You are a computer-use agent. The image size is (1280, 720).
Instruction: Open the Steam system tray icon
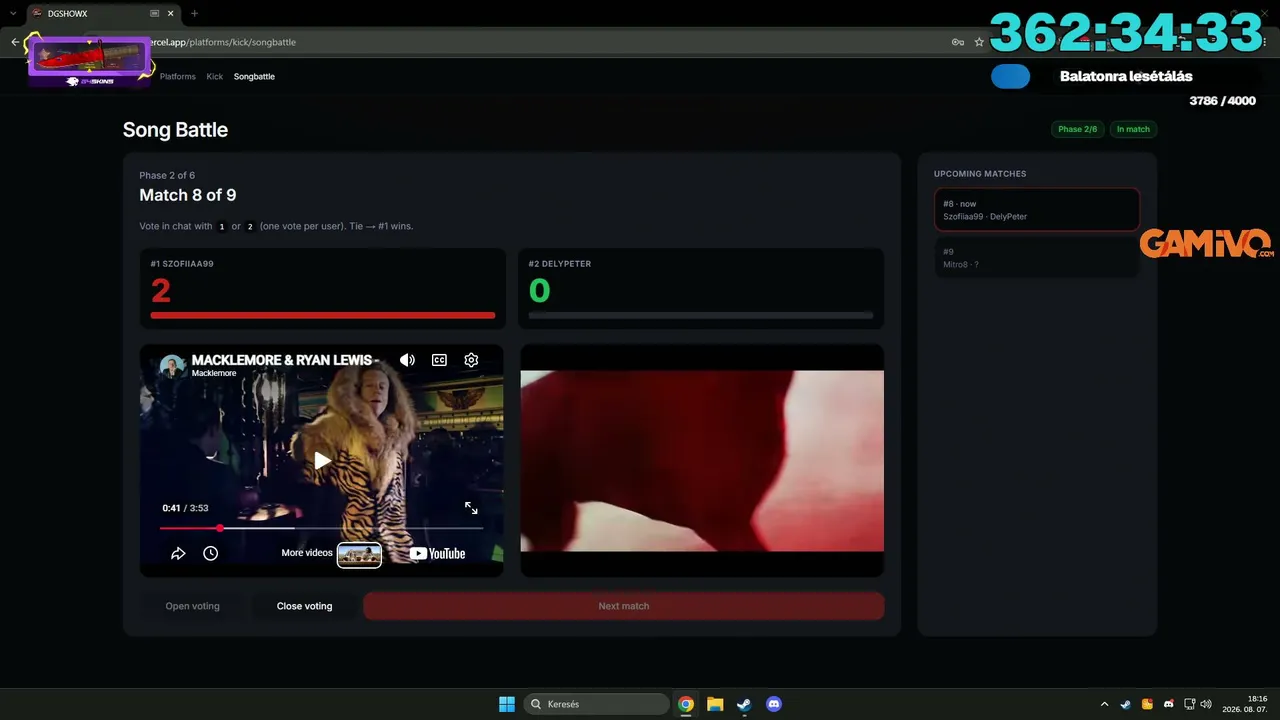(1125, 704)
